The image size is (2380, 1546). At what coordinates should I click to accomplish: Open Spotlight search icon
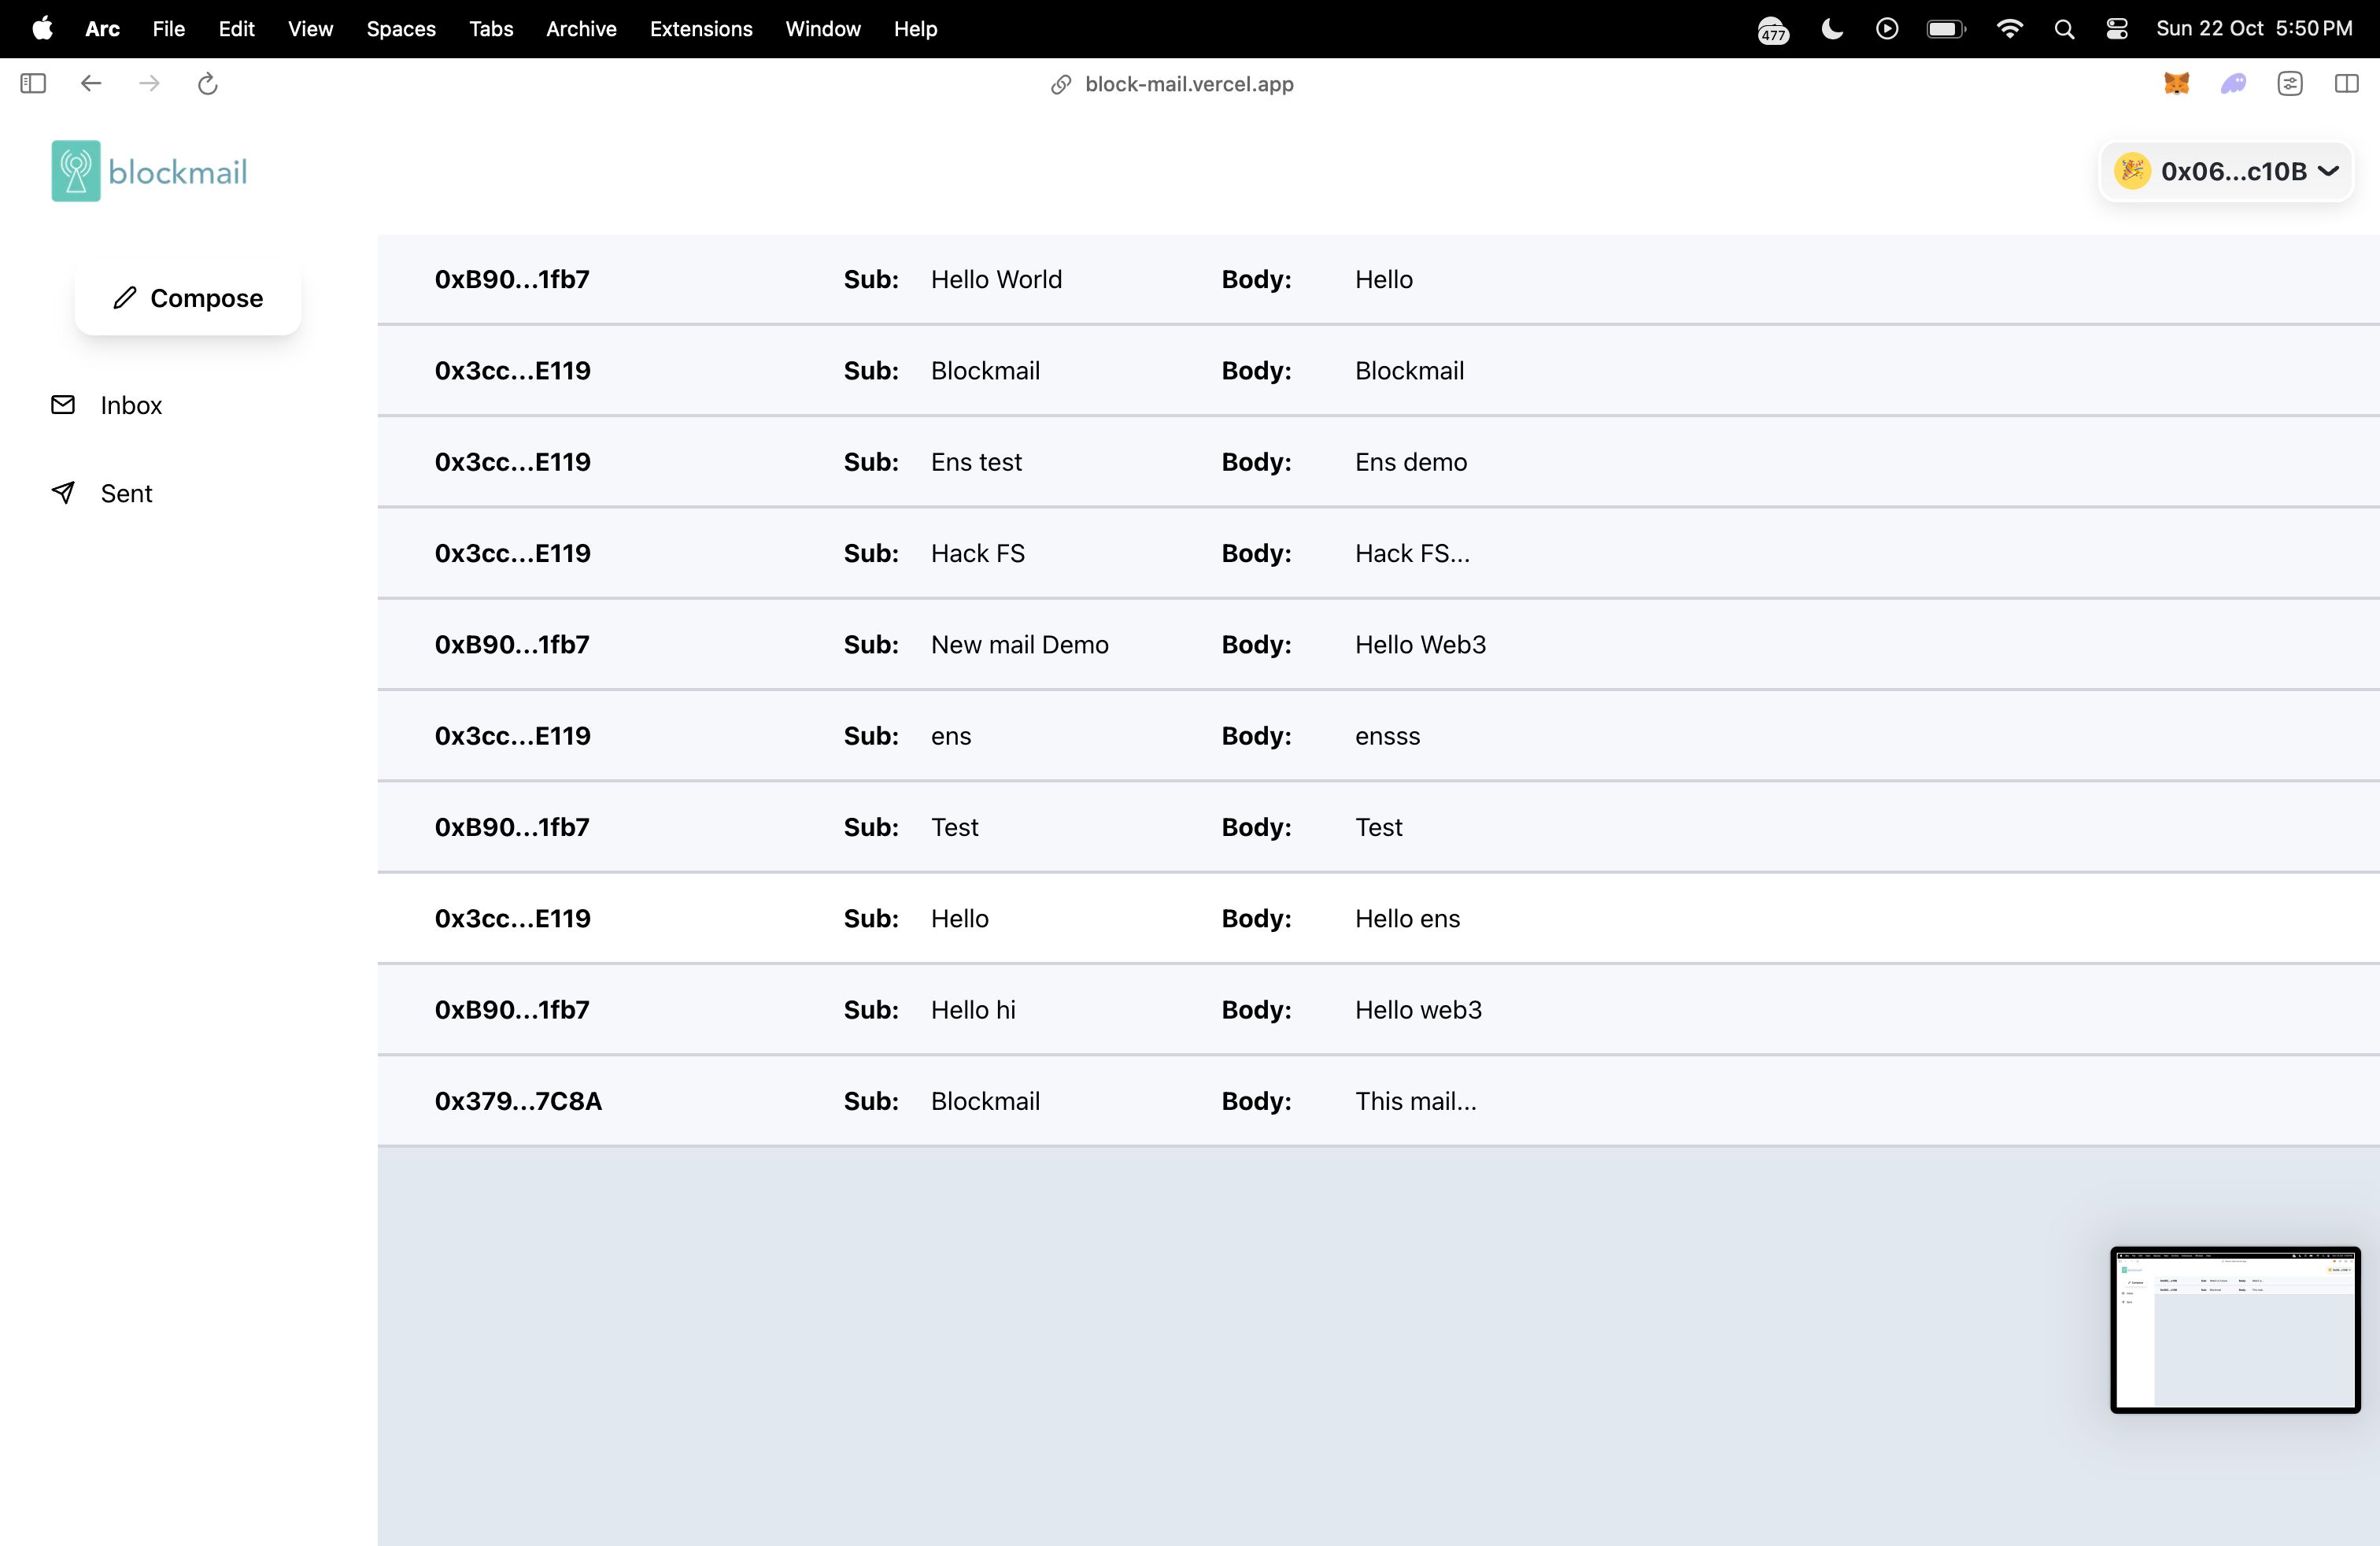click(2064, 29)
